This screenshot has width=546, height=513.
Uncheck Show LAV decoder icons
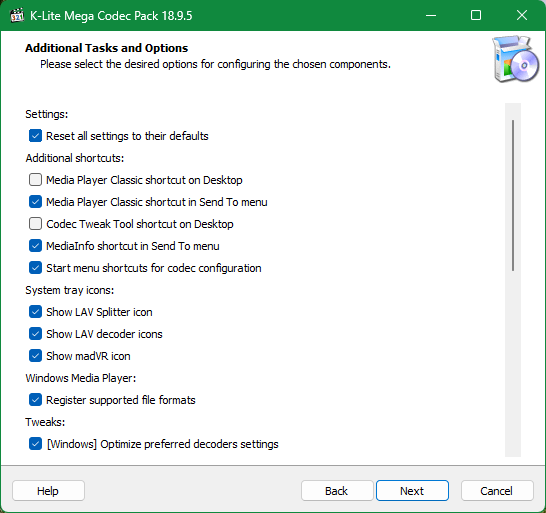[35, 334]
